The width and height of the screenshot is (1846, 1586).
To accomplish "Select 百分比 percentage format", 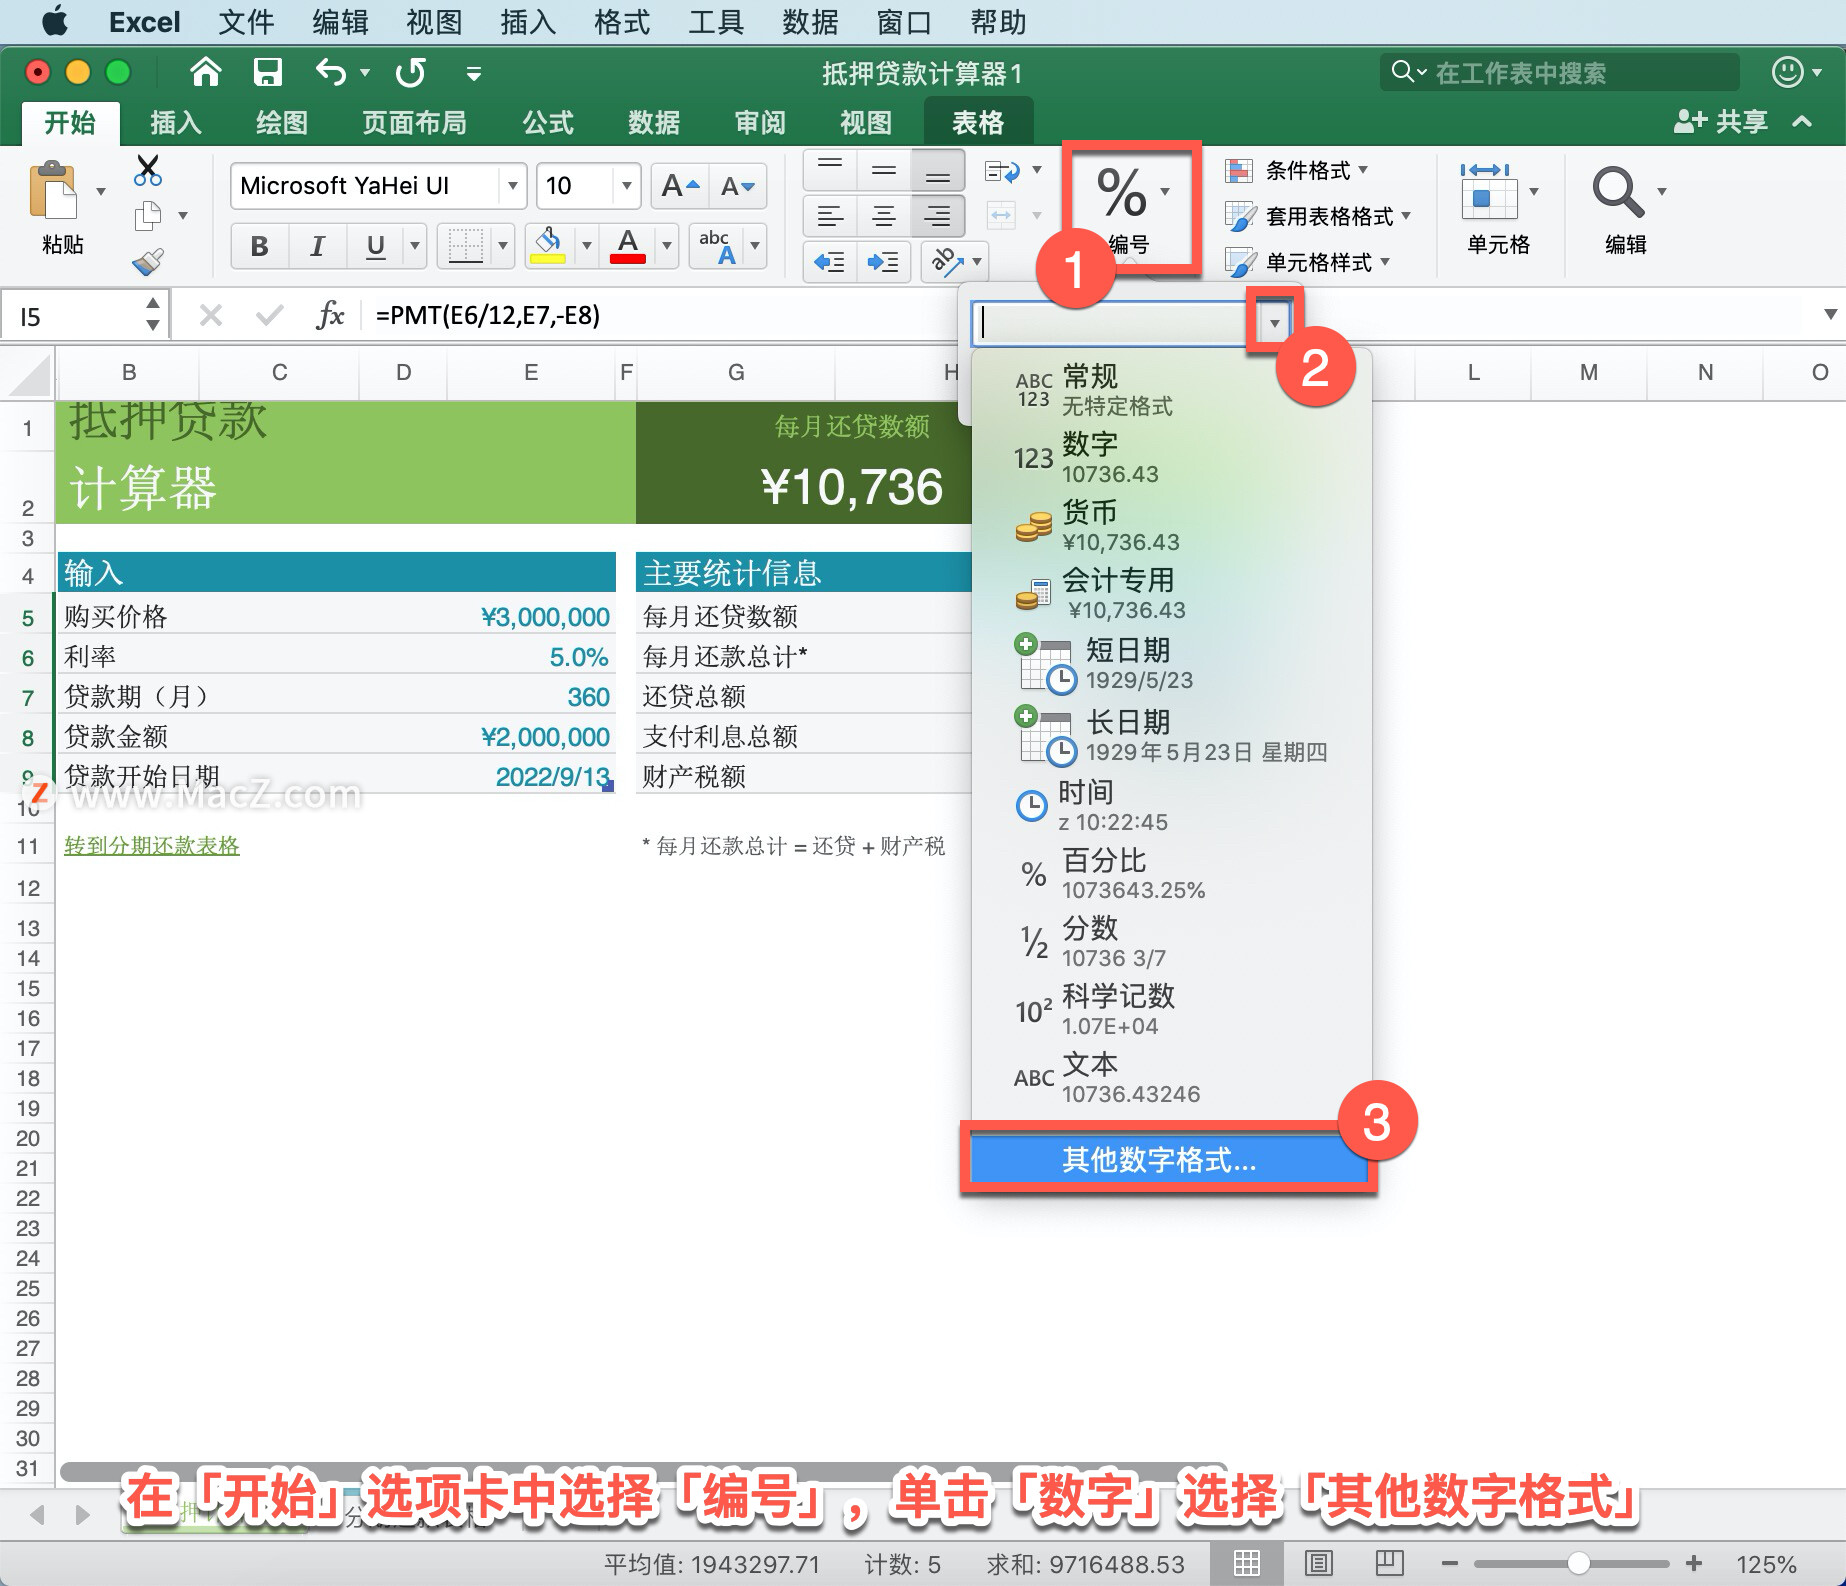I will (x=1170, y=874).
